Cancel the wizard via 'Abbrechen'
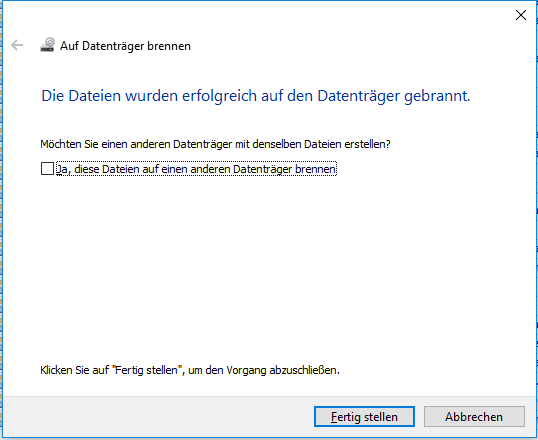538x440 pixels. tap(474, 417)
